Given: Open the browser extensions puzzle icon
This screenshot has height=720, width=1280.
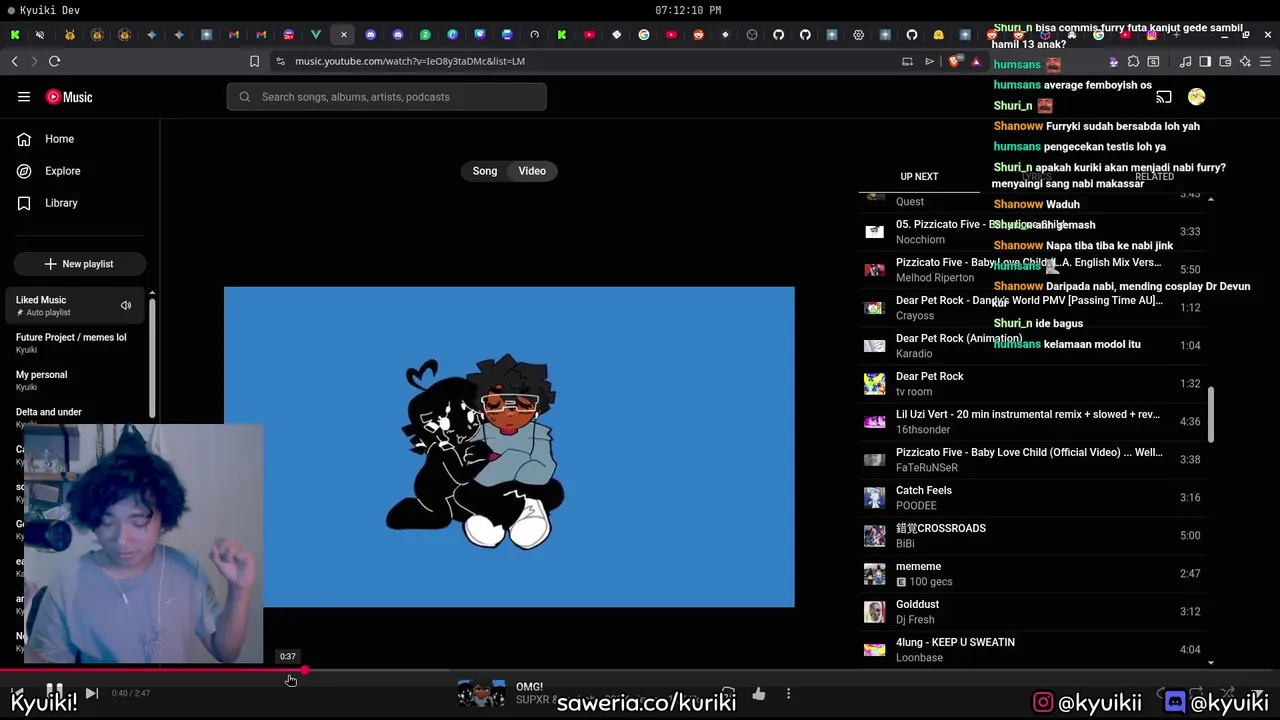Looking at the screenshot, I should tap(1133, 61).
